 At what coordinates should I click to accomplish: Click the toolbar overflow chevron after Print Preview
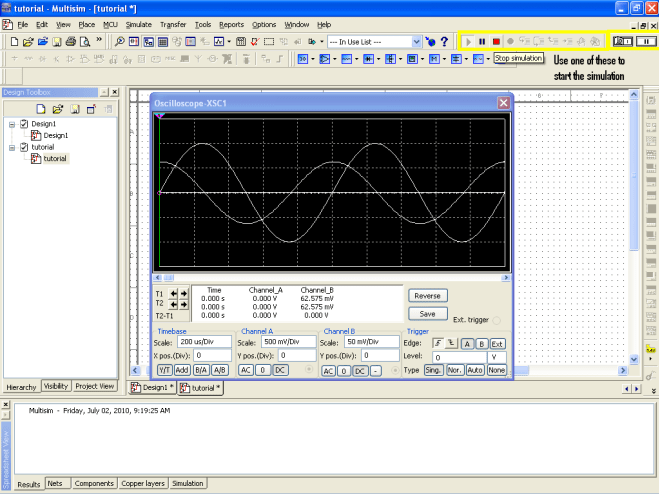[x=99, y=40]
